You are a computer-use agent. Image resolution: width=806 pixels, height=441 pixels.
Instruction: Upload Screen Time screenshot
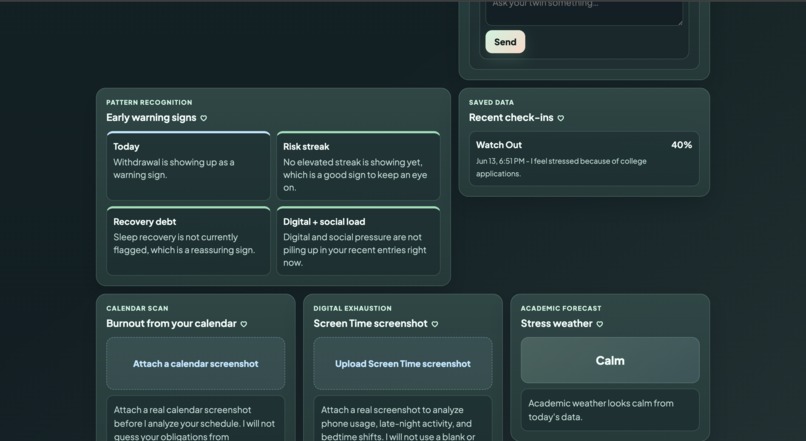click(403, 363)
